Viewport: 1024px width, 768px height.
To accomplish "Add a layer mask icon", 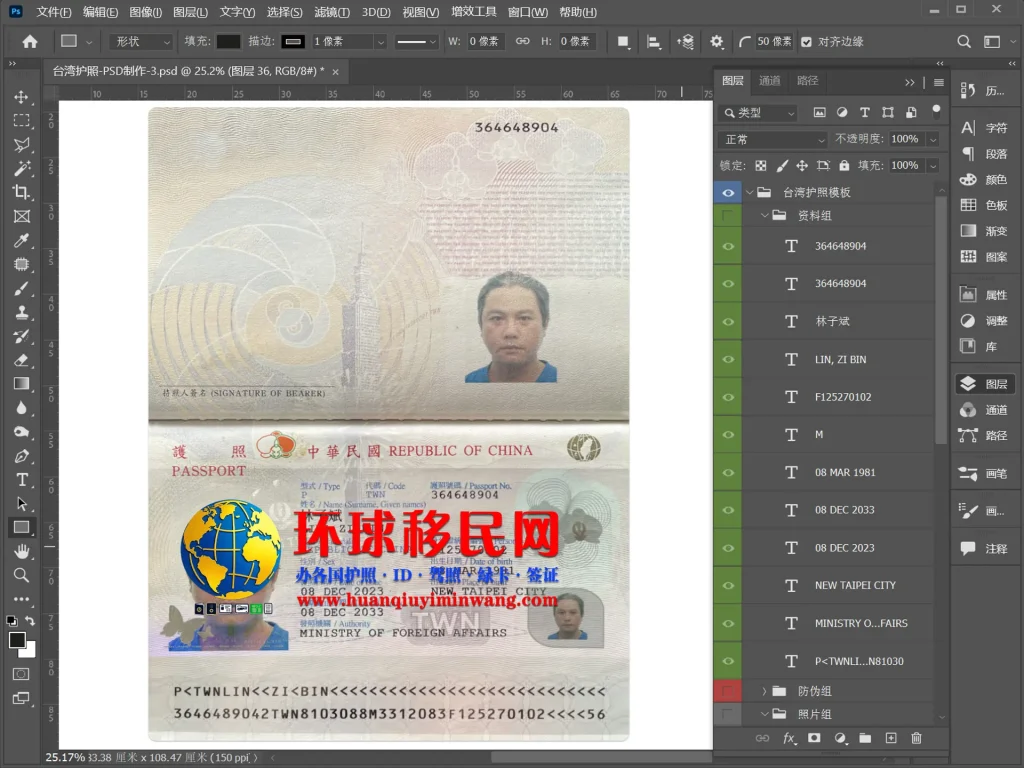I will coord(814,739).
